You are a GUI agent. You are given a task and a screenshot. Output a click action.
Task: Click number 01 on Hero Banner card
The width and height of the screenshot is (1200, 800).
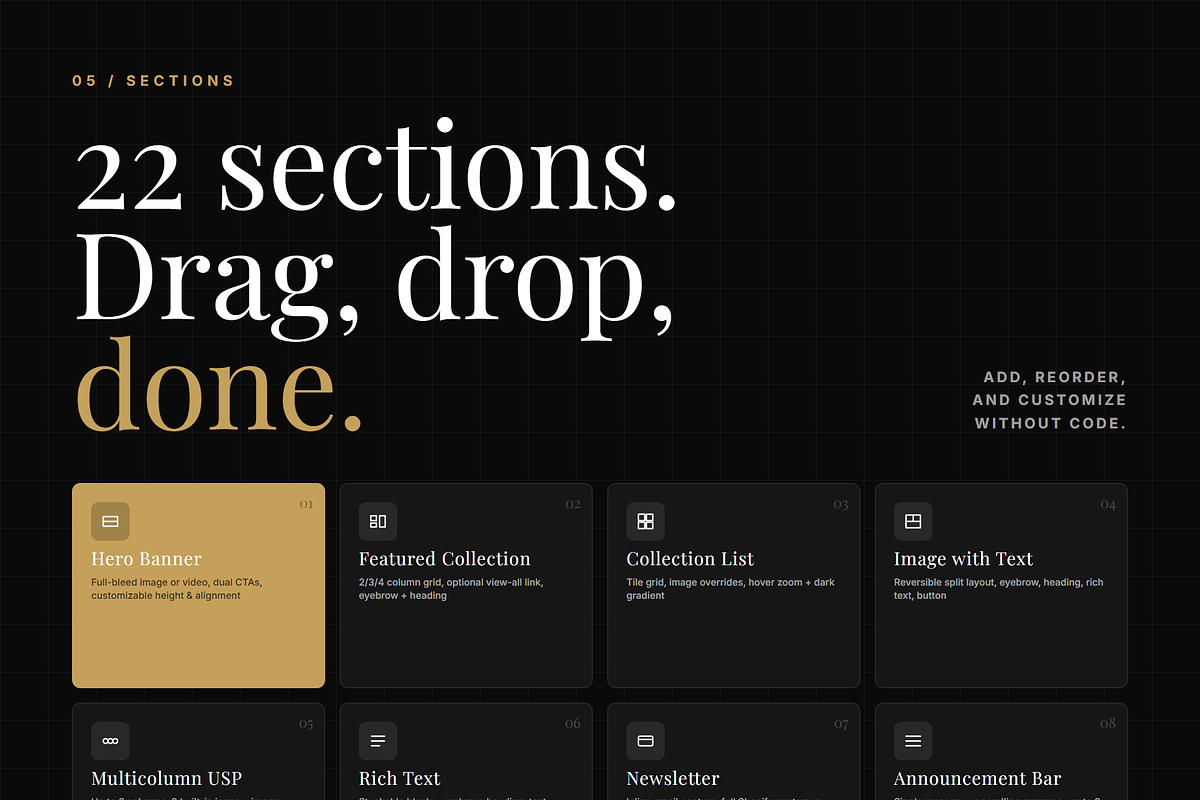306,504
